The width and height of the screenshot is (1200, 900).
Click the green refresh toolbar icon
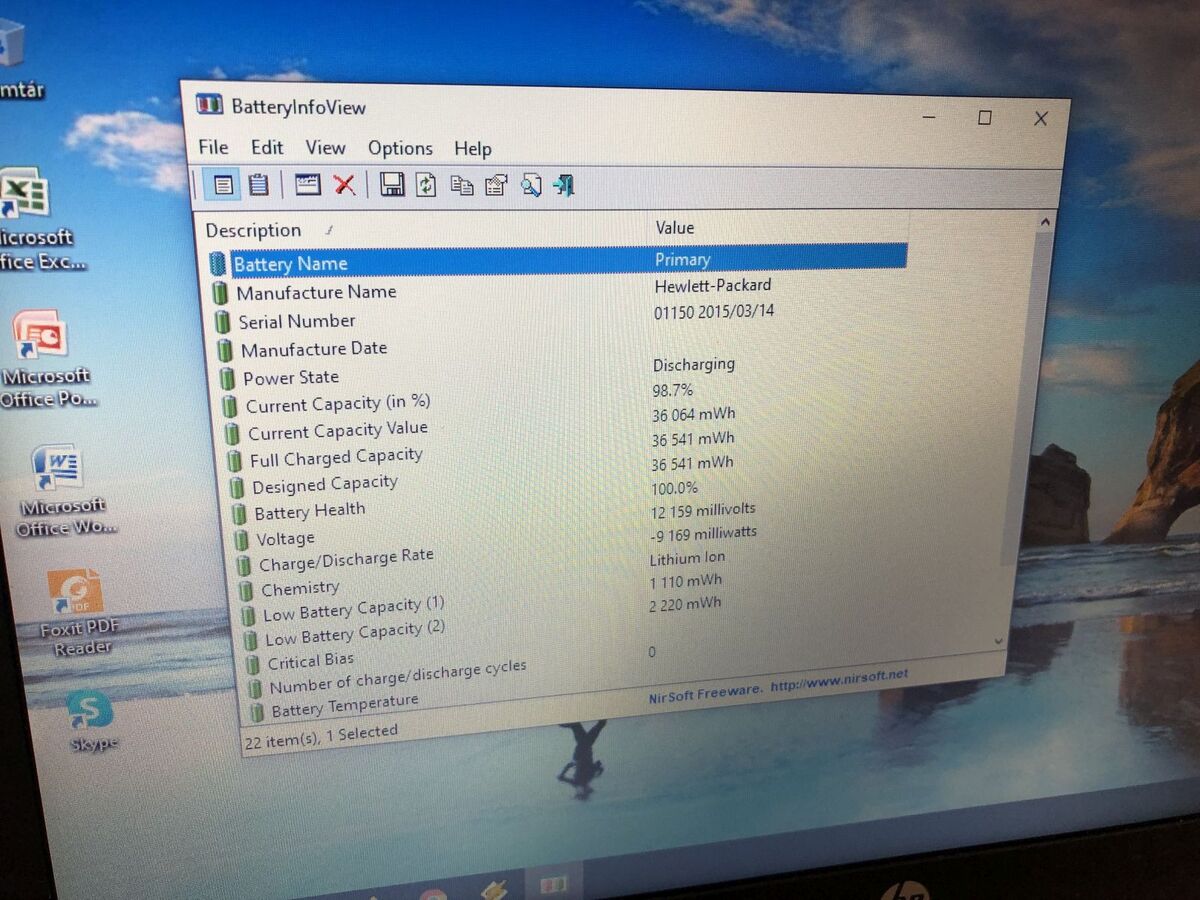[427, 185]
